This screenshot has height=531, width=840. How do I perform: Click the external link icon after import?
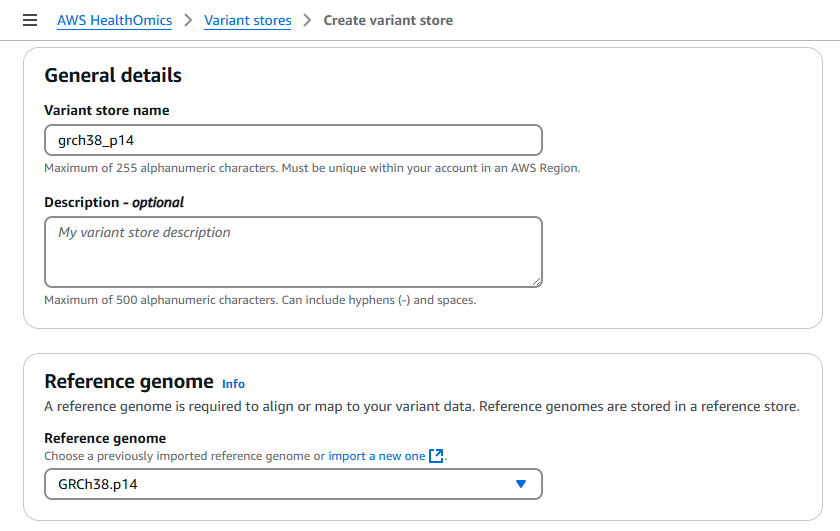(x=436, y=456)
